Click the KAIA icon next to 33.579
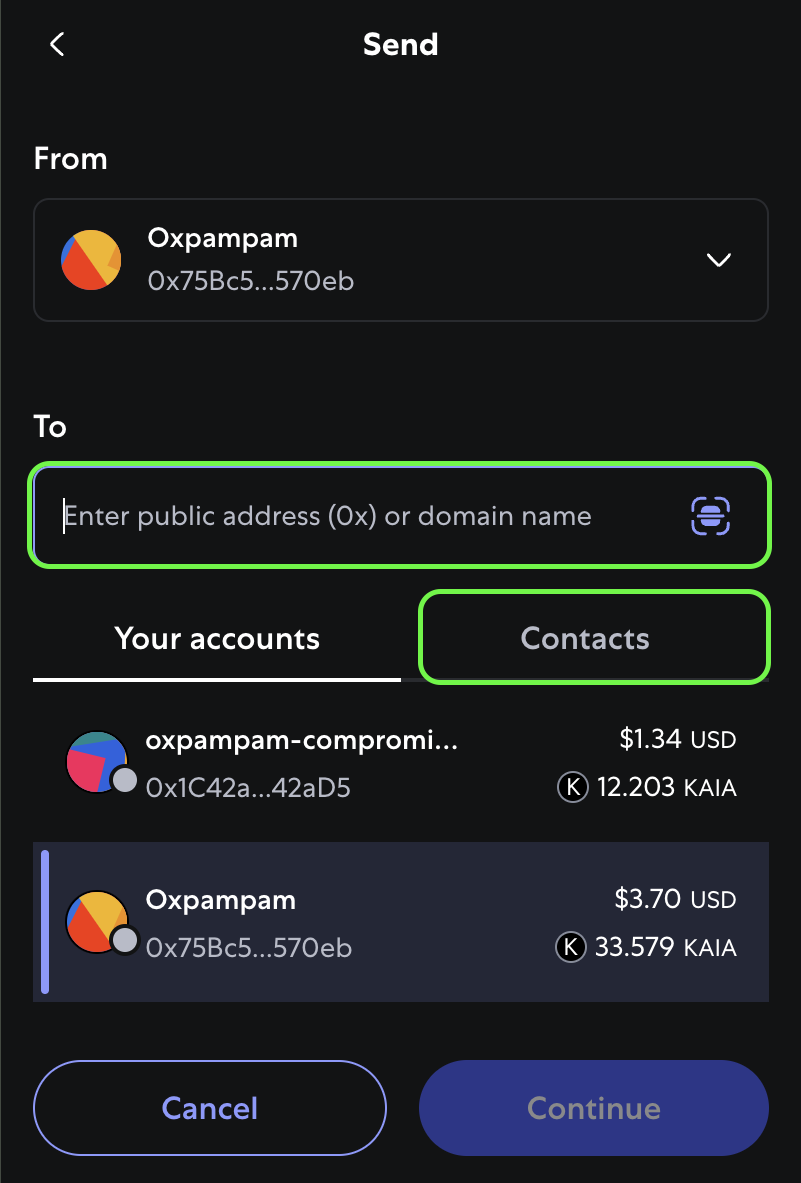This screenshot has width=801, height=1183. click(571, 947)
